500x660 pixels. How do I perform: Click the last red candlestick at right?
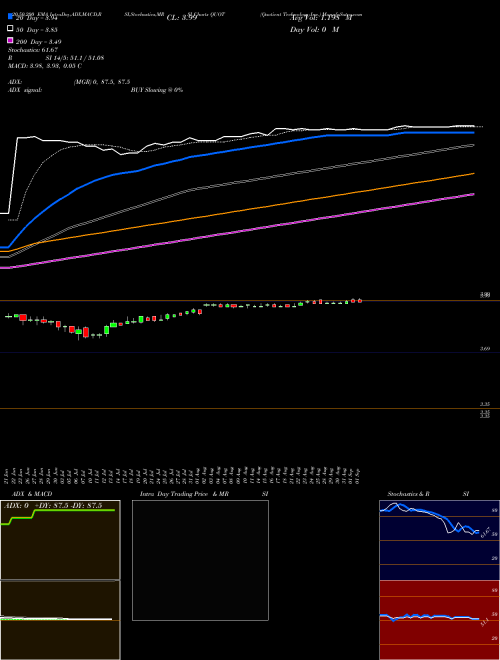pos(360,301)
